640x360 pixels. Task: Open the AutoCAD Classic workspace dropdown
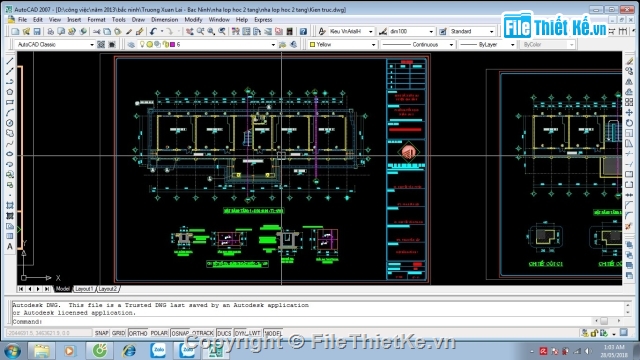(55, 44)
